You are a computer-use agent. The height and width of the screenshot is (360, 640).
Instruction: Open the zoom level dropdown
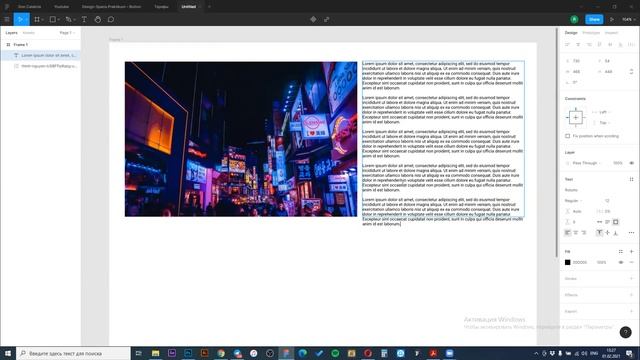(628, 19)
